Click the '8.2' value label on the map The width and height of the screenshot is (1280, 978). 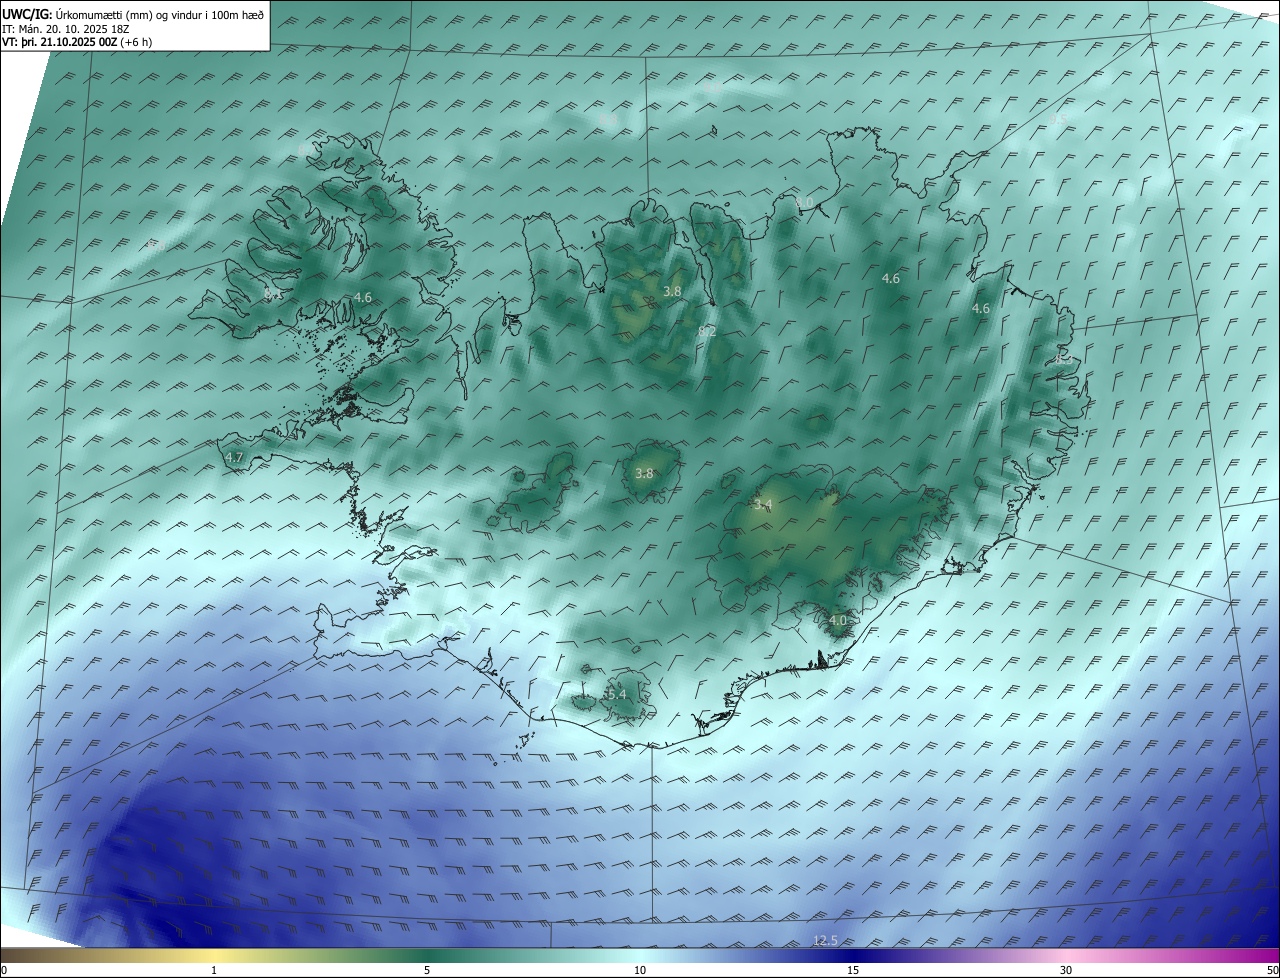707,330
